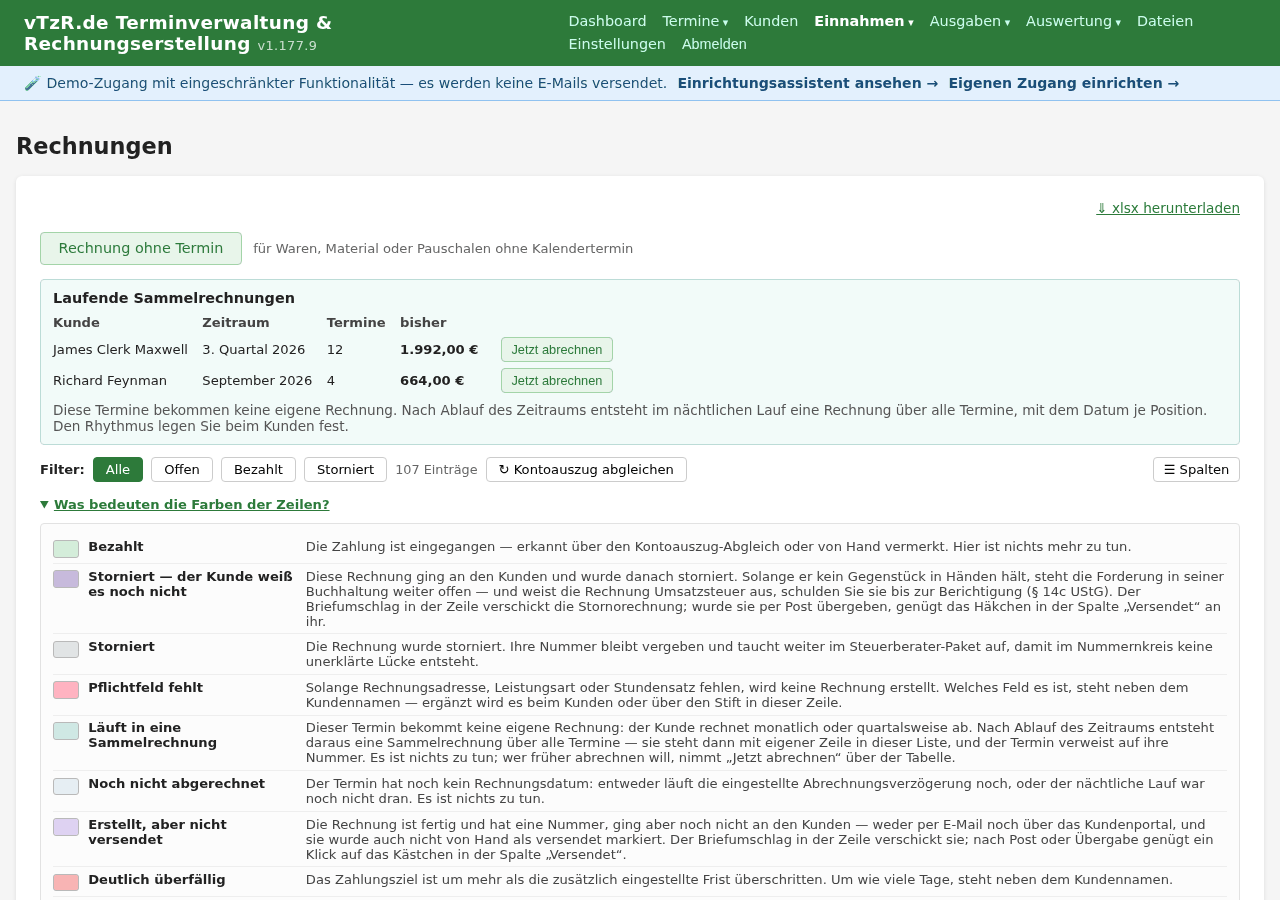Click Jetzt abrechnen for James Clerk Maxwell
This screenshot has height=900, width=1280.
pos(557,350)
